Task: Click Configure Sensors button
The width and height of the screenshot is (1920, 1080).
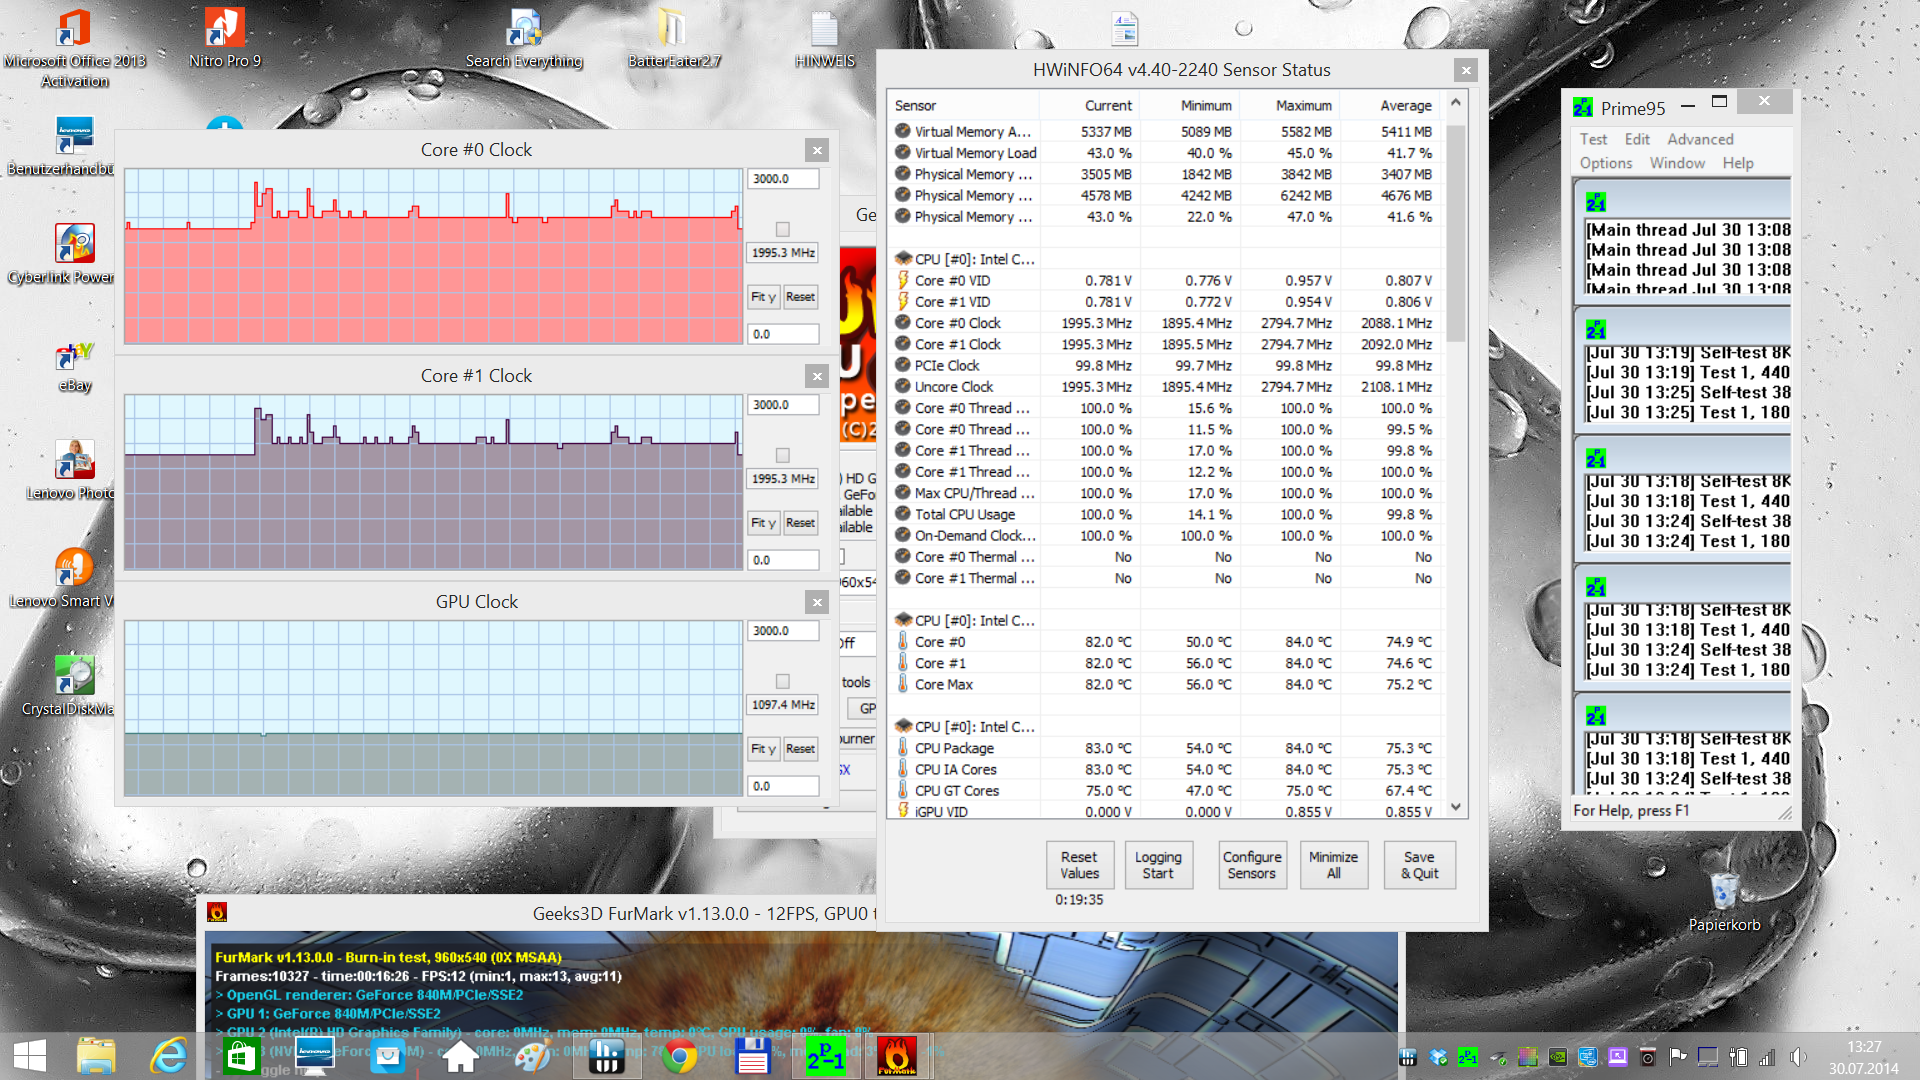Action: 1251,865
